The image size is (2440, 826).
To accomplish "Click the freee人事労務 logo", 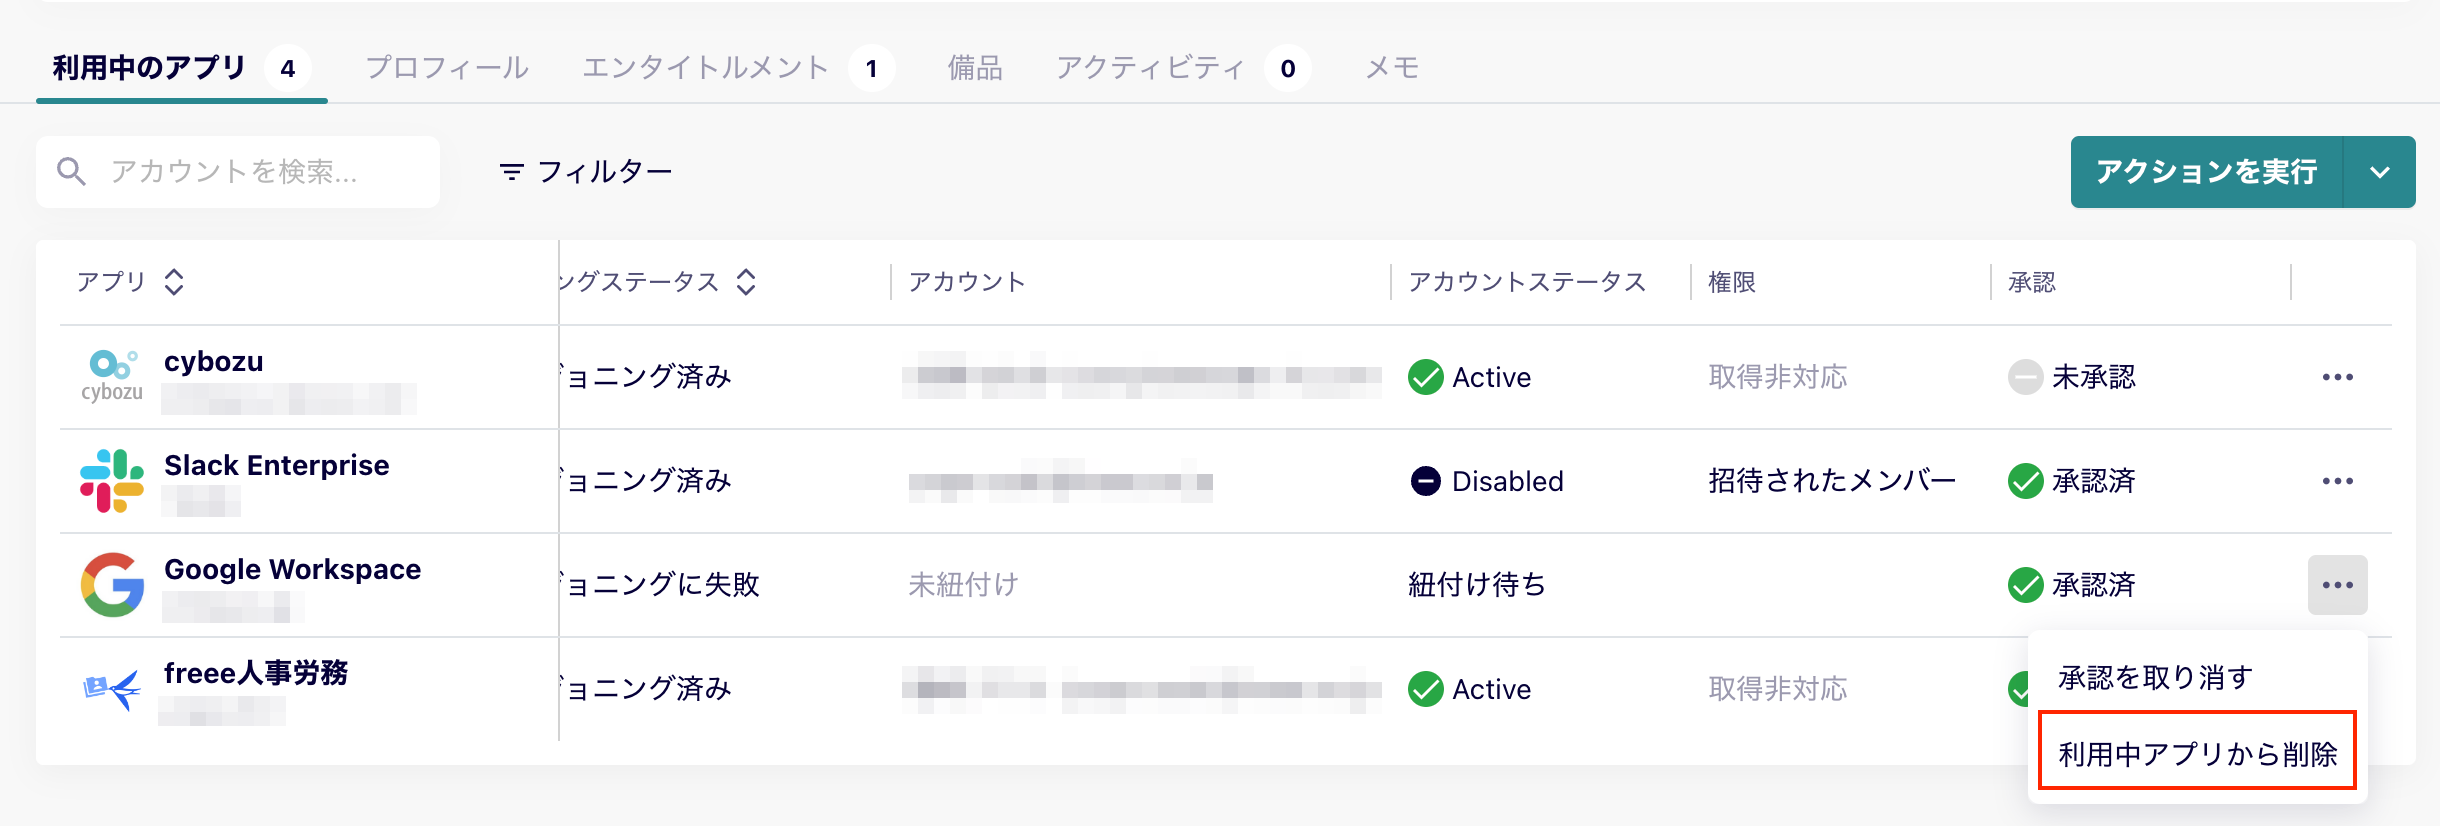I will coord(112,689).
